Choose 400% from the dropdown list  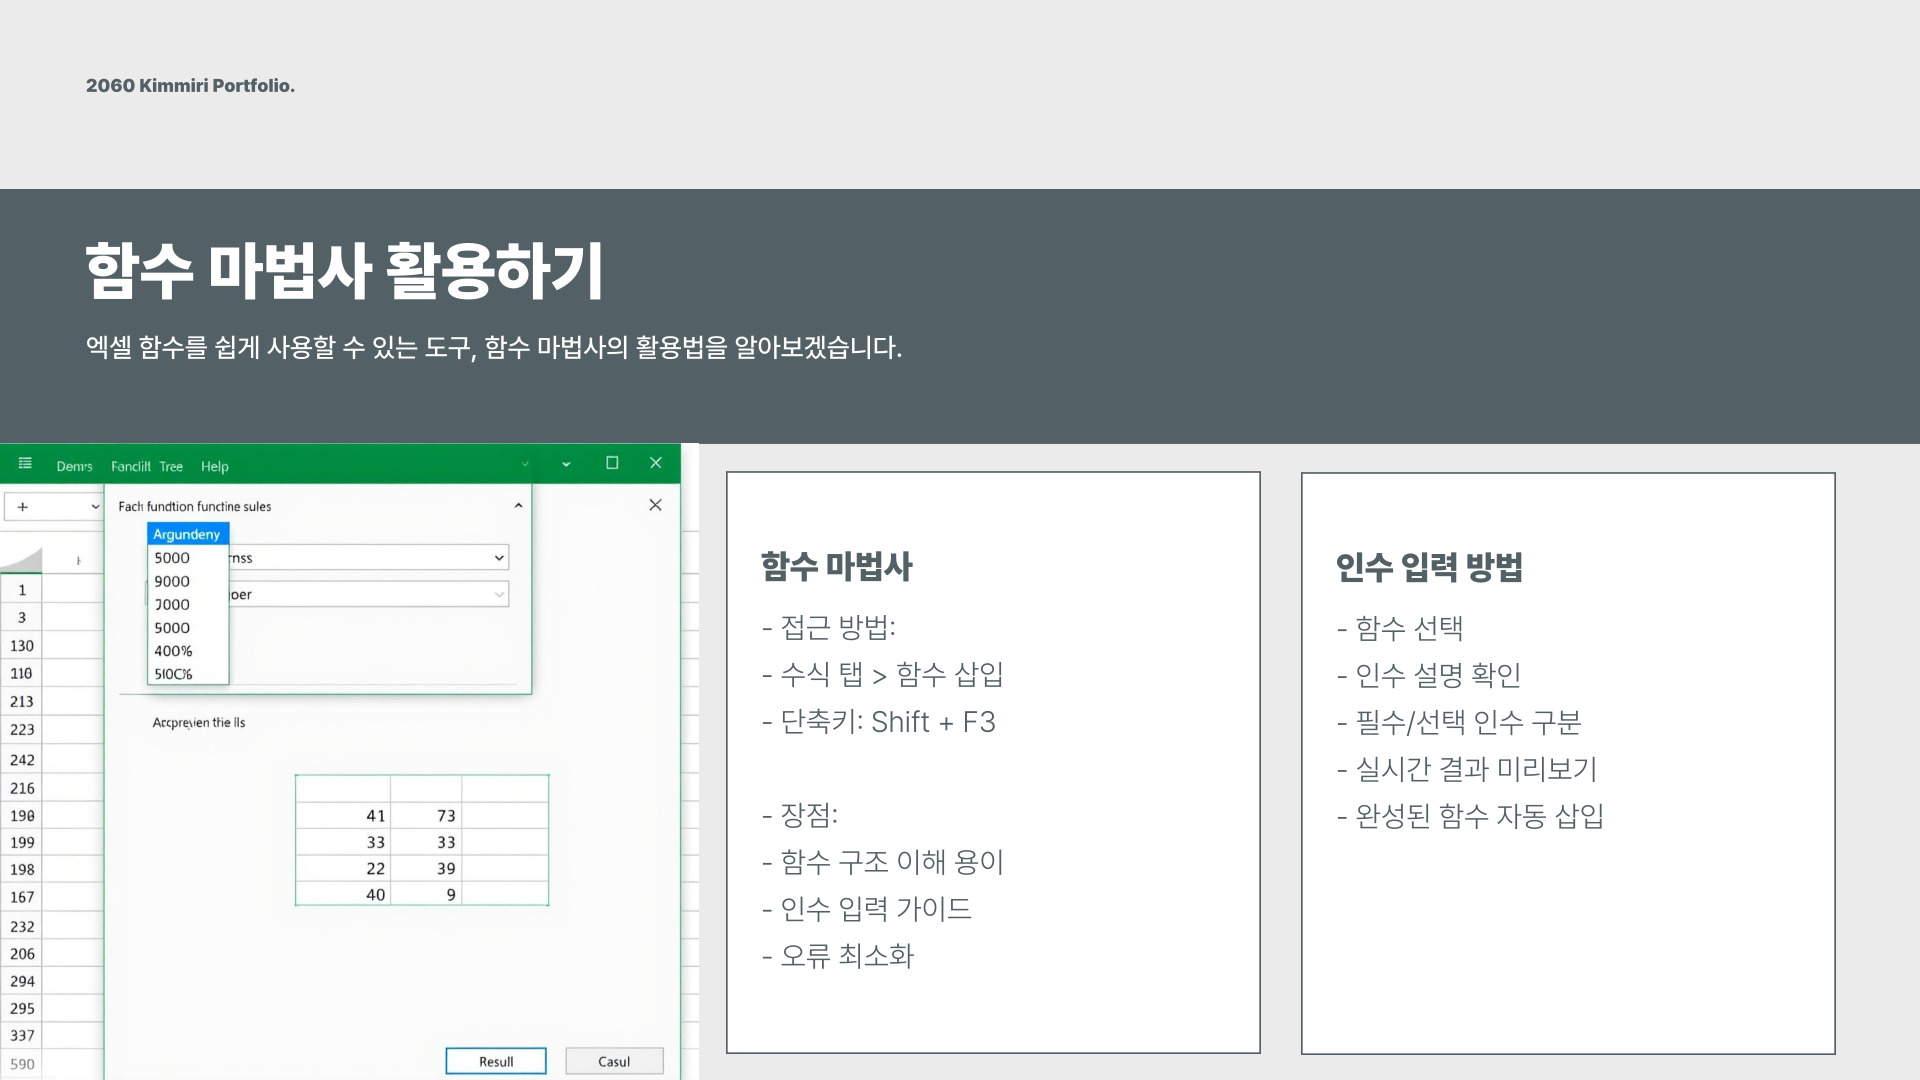tap(173, 651)
